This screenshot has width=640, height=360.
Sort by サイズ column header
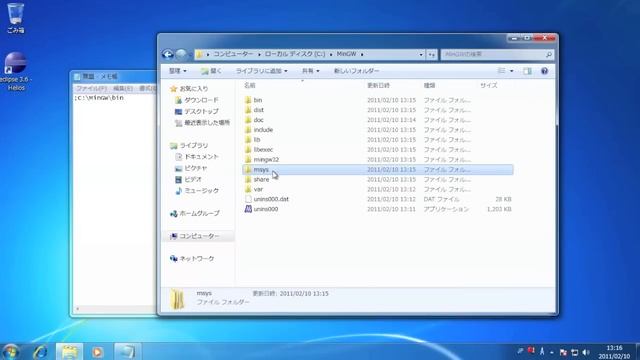point(489,85)
